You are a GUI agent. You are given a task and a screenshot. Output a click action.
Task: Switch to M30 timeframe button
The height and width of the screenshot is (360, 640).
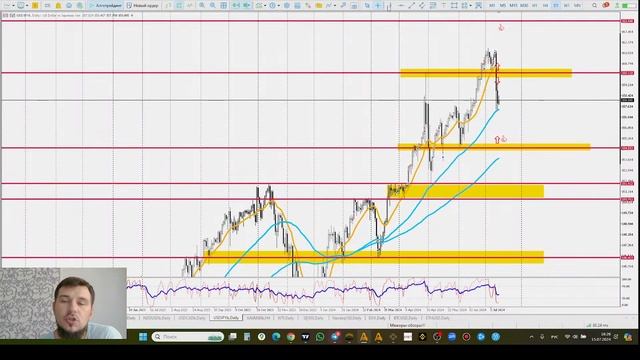(x=524, y=6)
